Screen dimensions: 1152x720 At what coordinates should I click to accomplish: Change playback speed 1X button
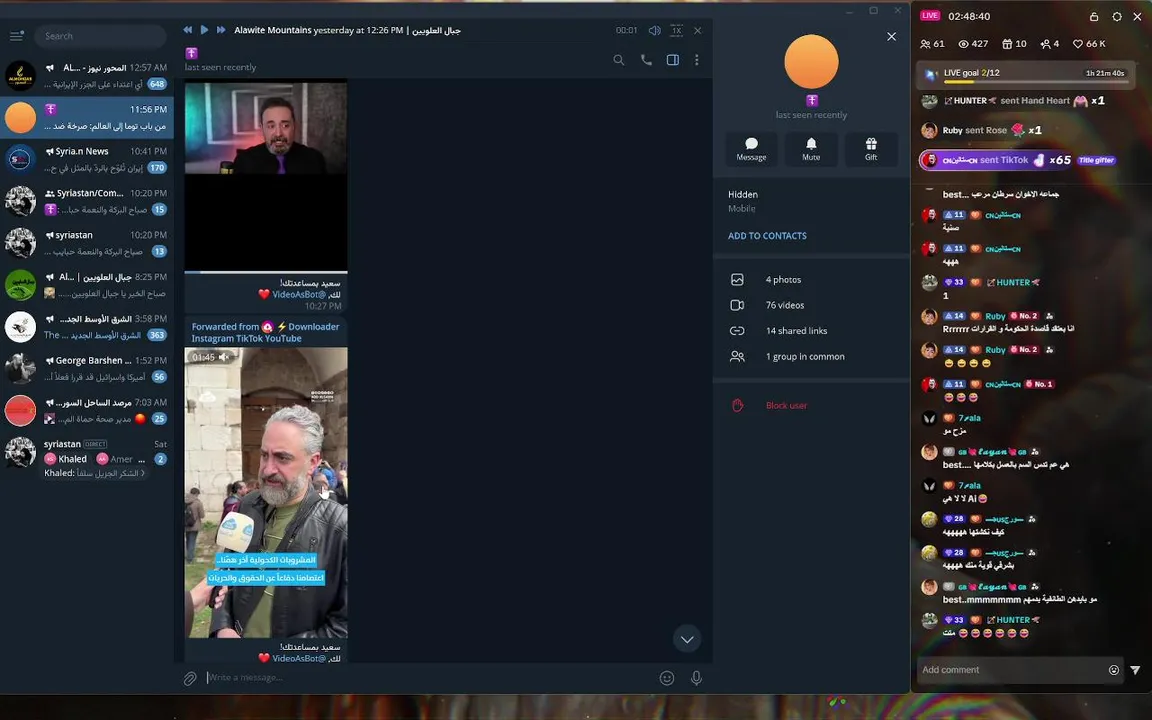677,30
